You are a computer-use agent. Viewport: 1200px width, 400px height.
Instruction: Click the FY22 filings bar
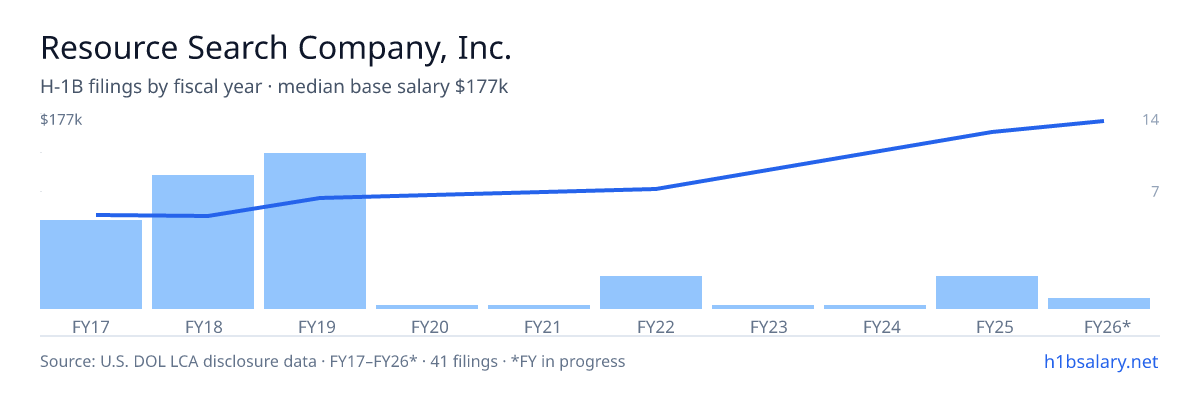(x=651, y=292)
